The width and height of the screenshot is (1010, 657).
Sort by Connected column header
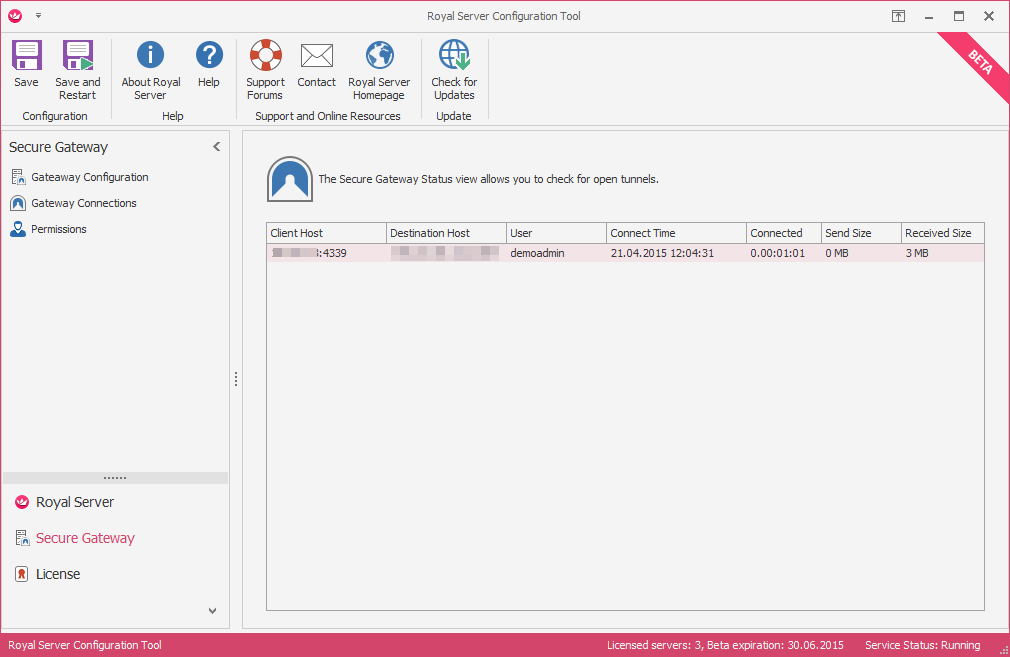coord(783,233)
